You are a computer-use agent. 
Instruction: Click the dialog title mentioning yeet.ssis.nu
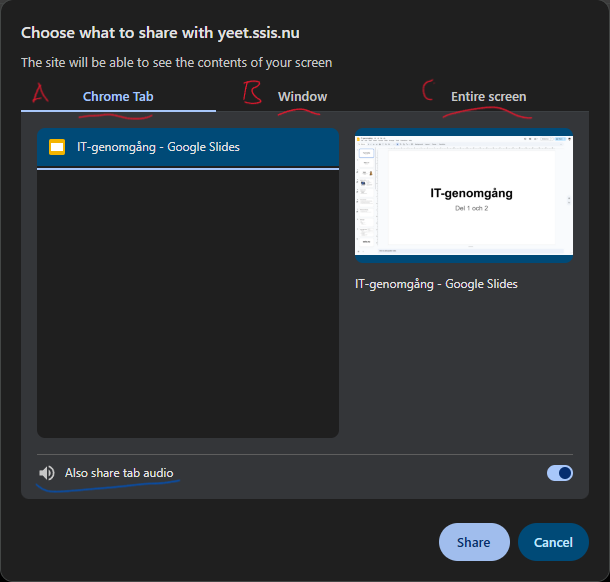[x=160, y=33]
